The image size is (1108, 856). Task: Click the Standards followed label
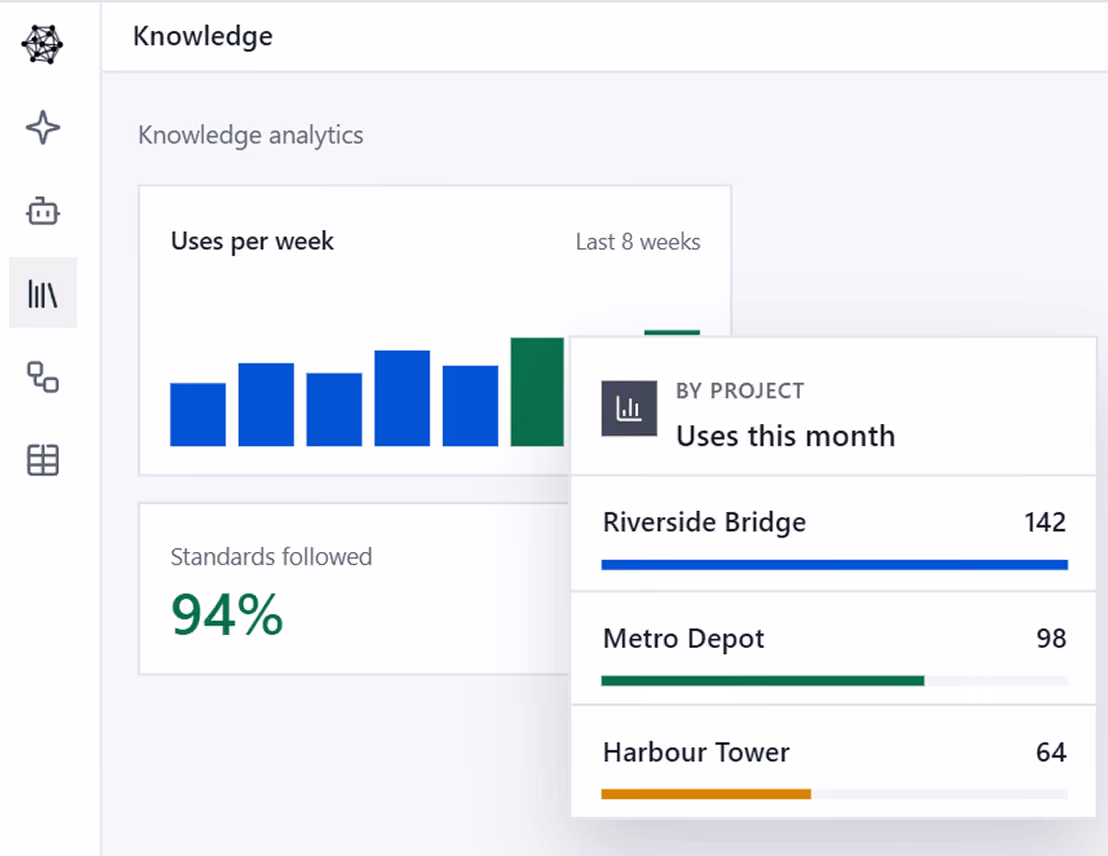[271, 556]
